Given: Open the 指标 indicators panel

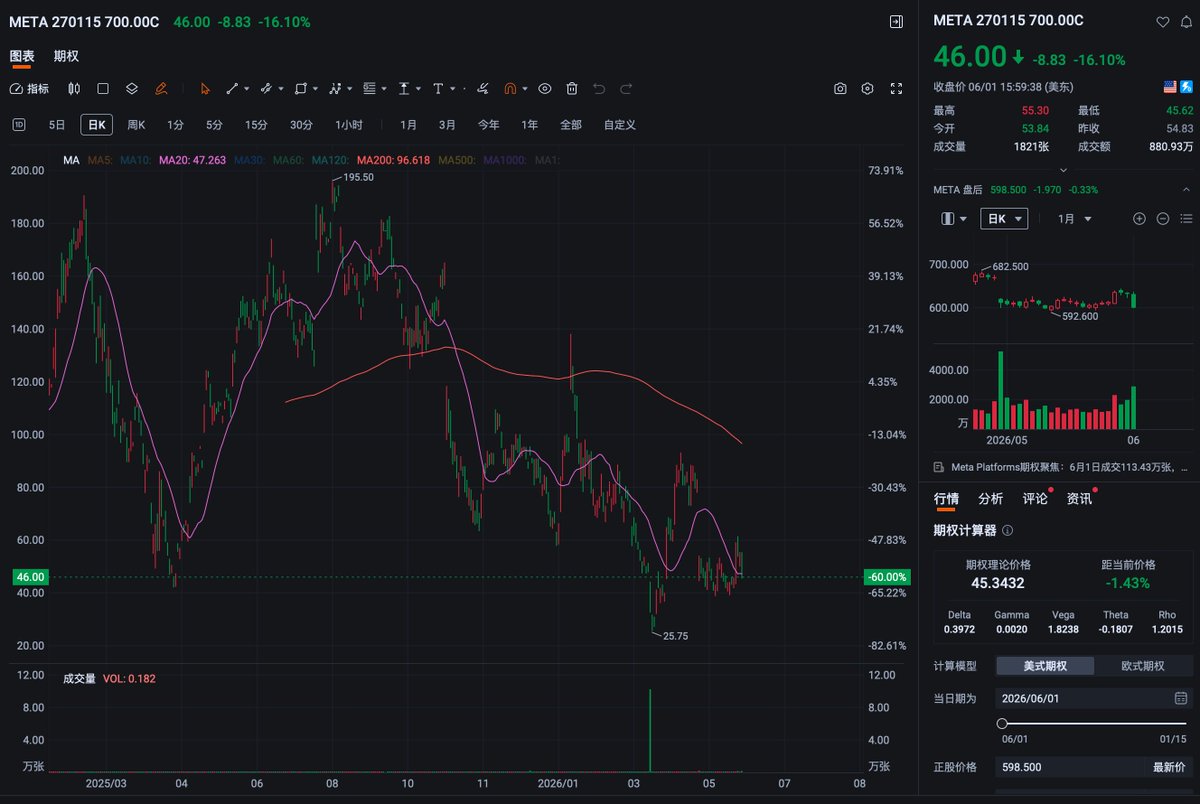Looking at the screenshot, I should [29, 88].
